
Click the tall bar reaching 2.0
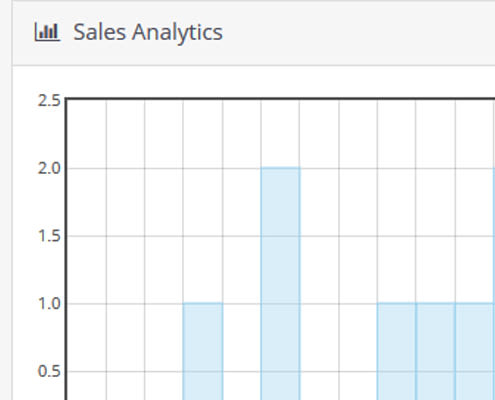click(280, 283)
